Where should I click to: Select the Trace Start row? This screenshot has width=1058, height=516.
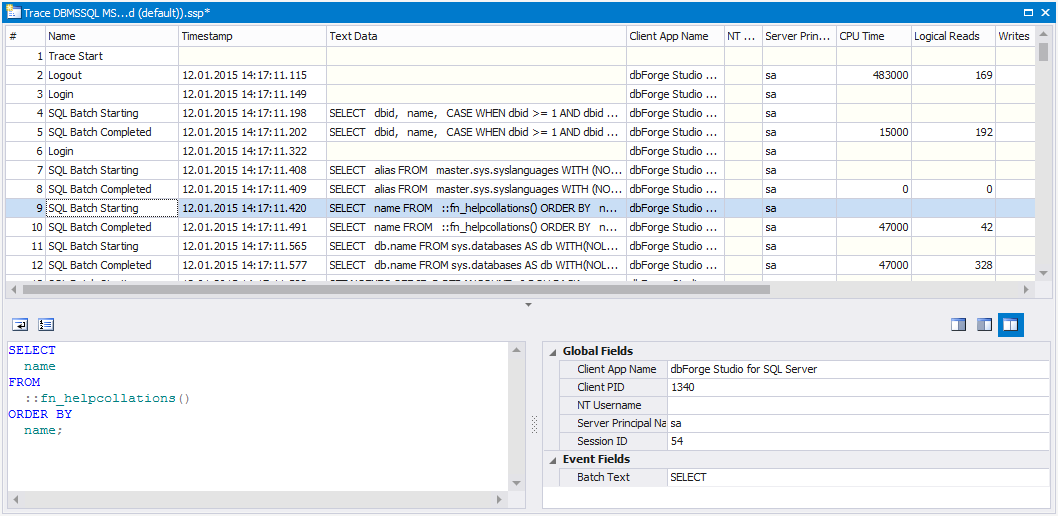tap(521, 57)
